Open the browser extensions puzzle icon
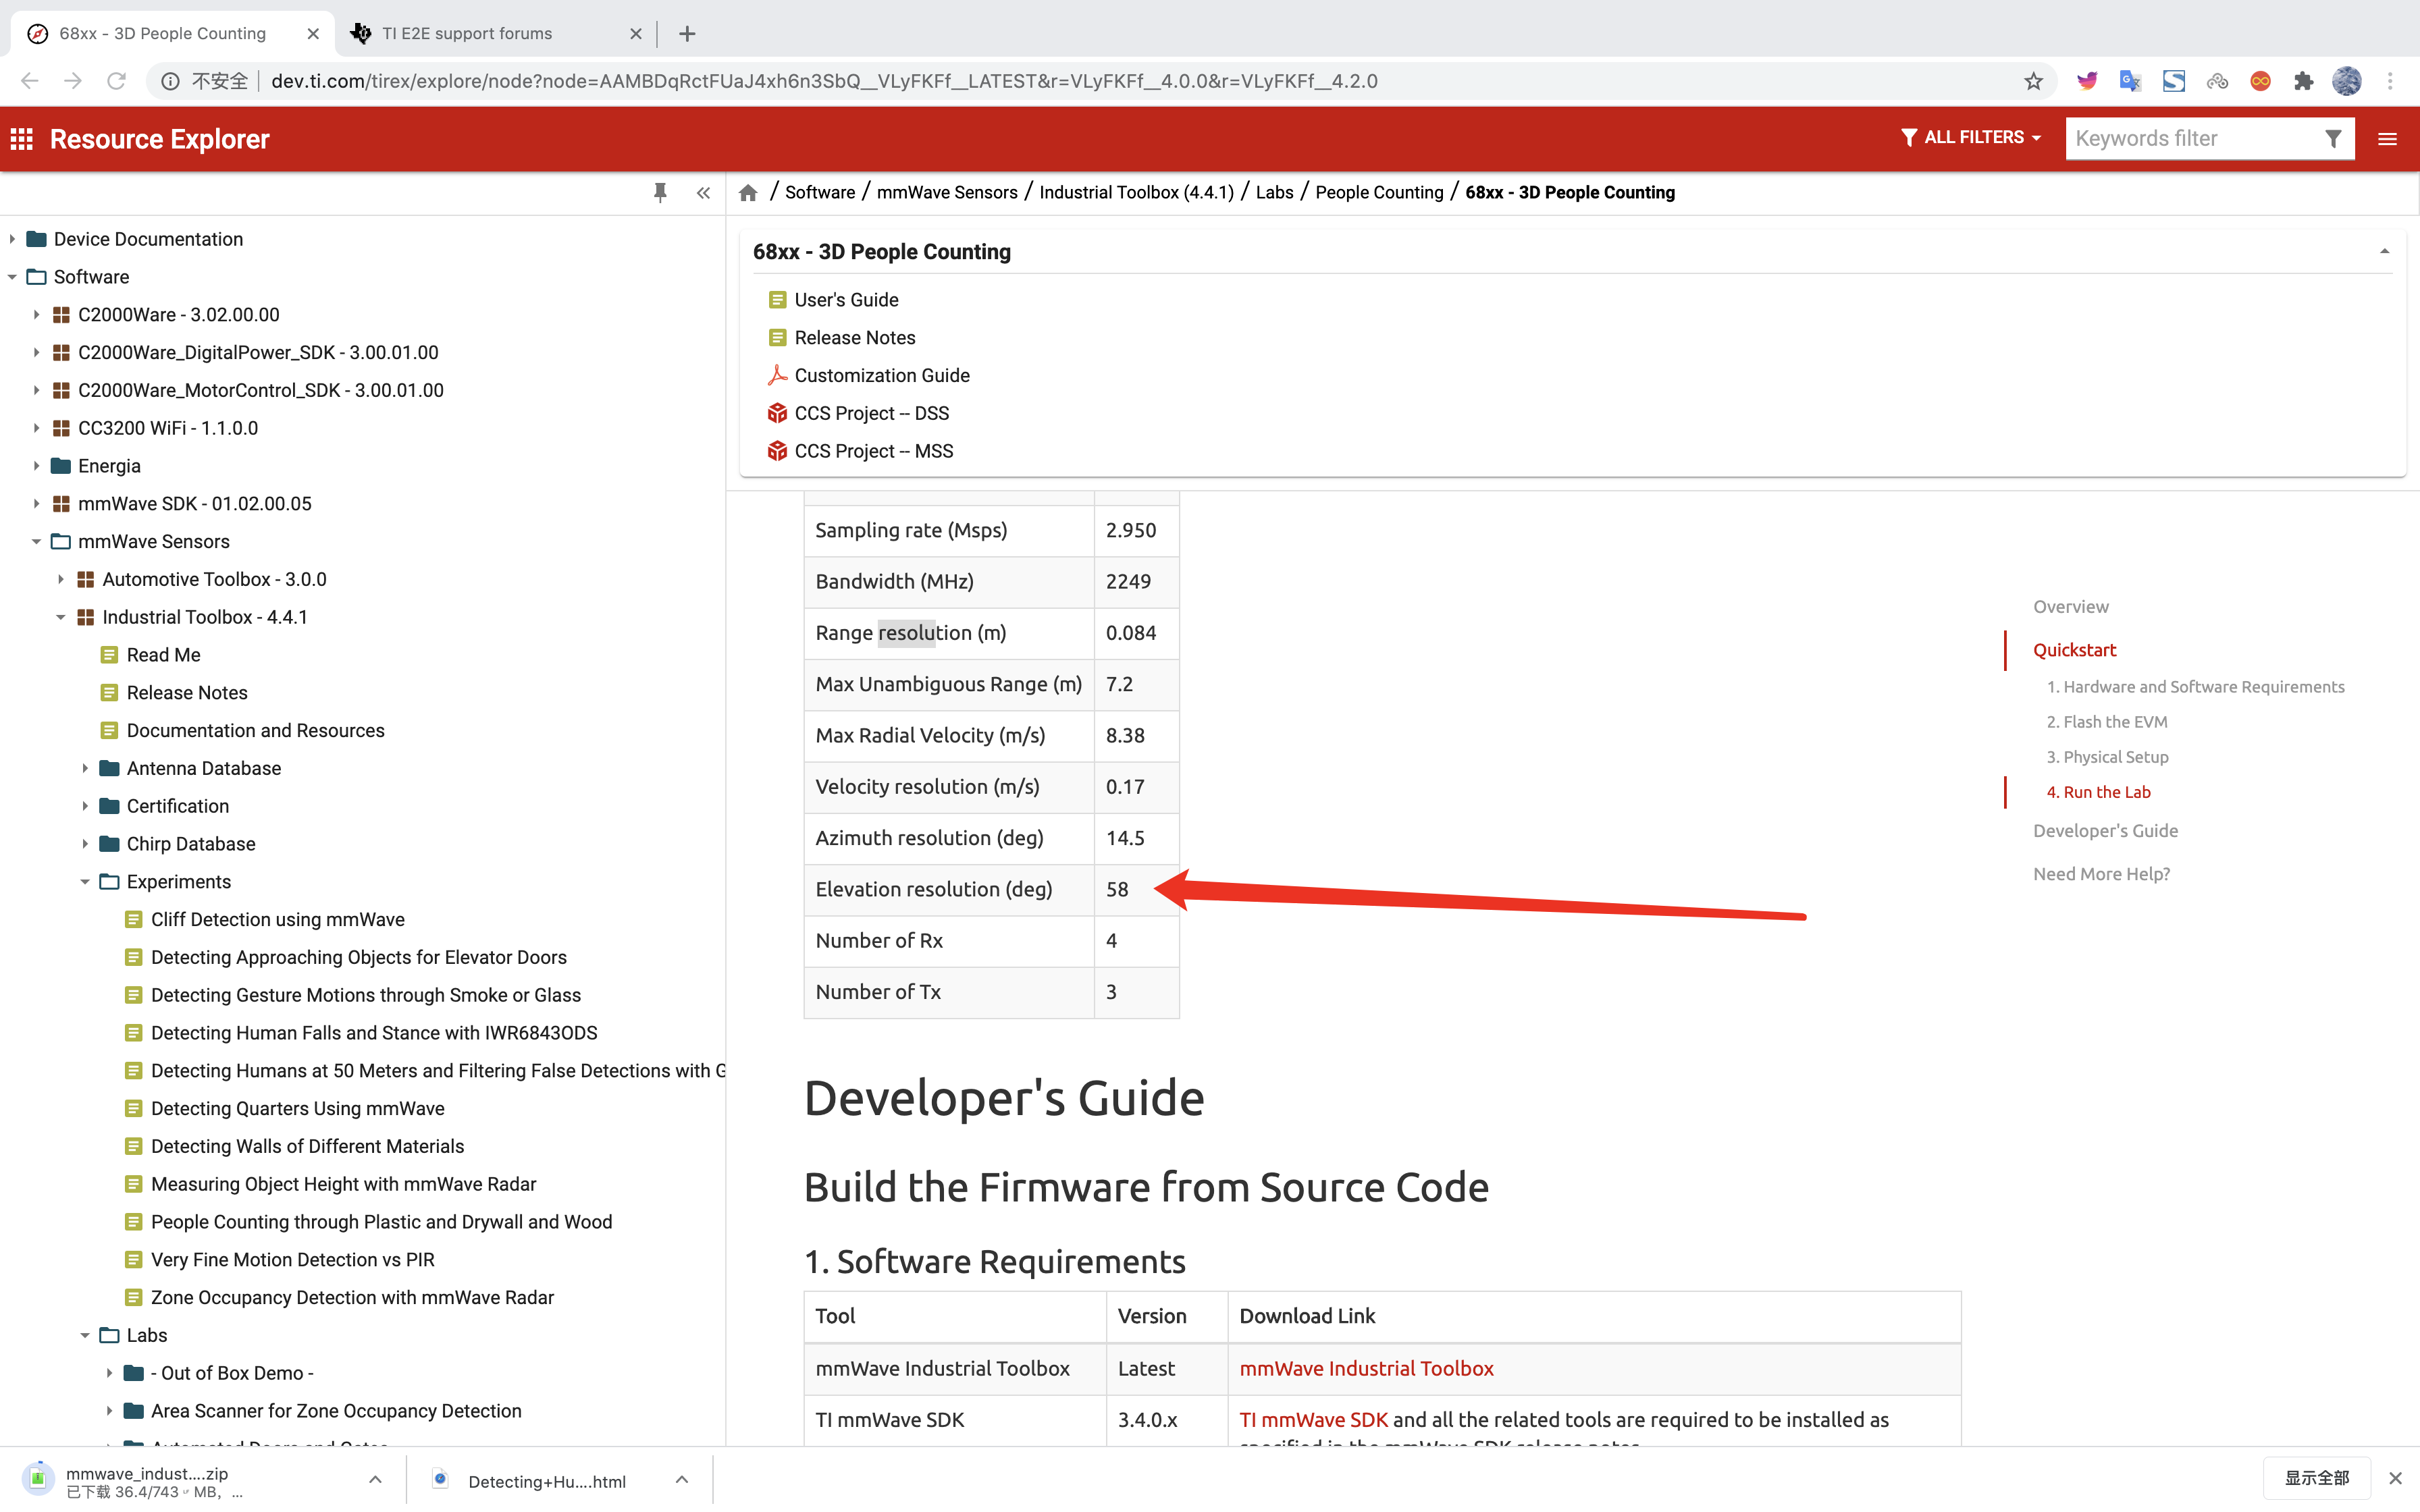The width and height of the screenshot is (2420, 1512). [2303, 81]
